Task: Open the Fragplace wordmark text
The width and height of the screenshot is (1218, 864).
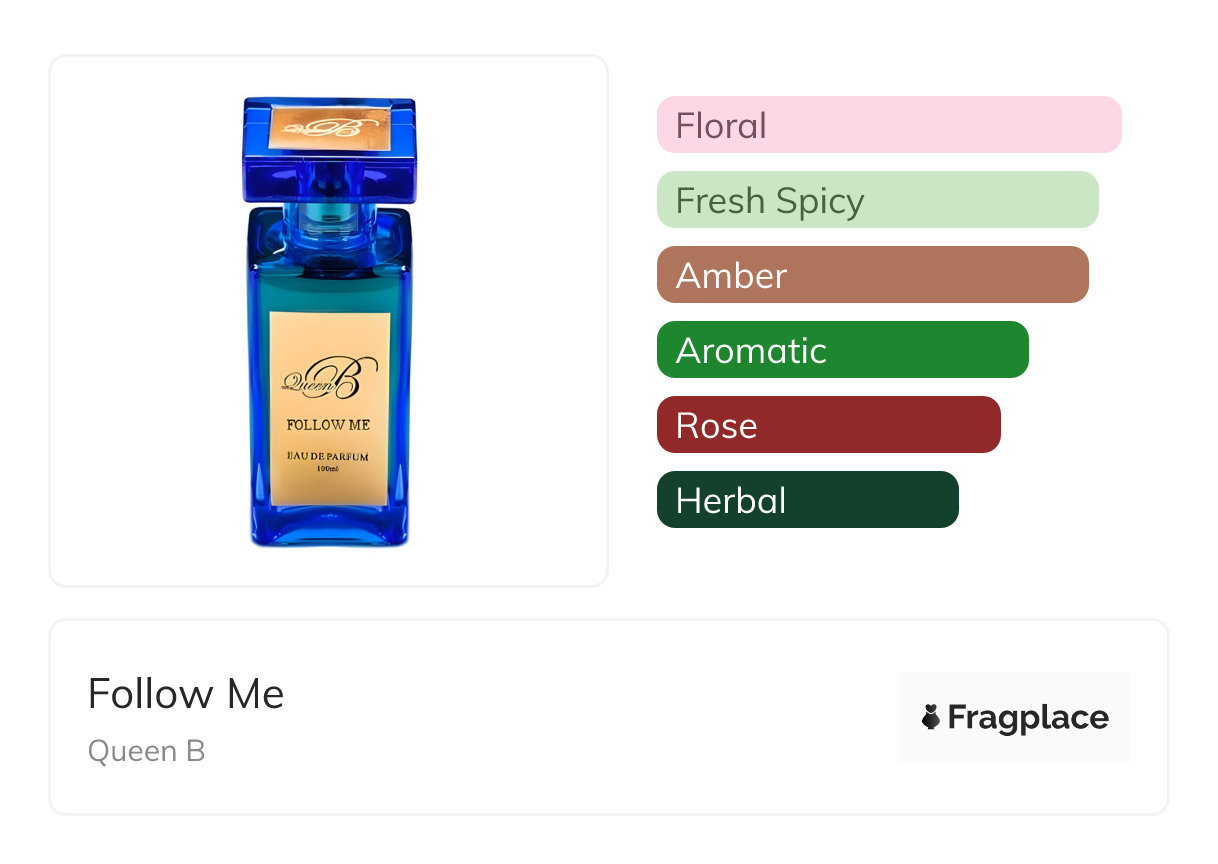Action: point(1028,717)
